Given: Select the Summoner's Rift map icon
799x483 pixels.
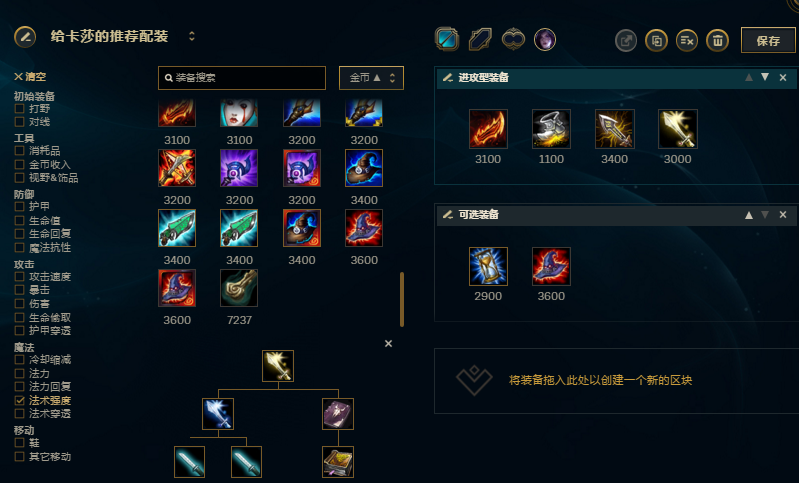Looking at the screenshot, I should pyautogui.click(x=447, y=39).
